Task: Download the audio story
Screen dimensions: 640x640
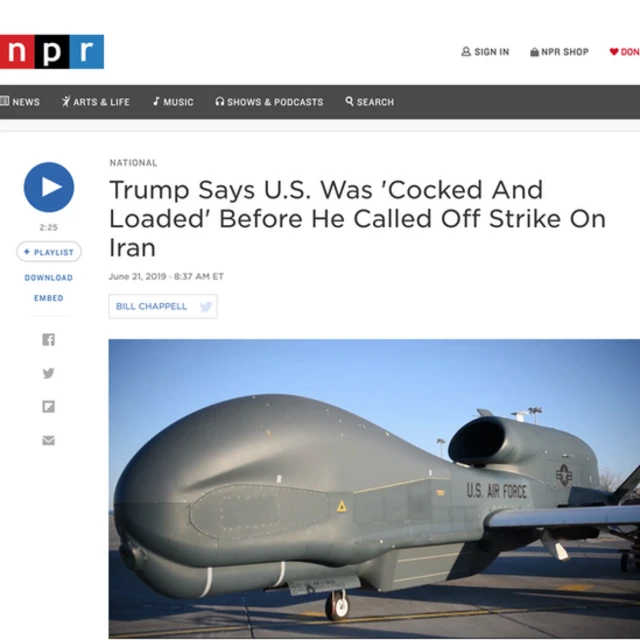Action: 49,278
